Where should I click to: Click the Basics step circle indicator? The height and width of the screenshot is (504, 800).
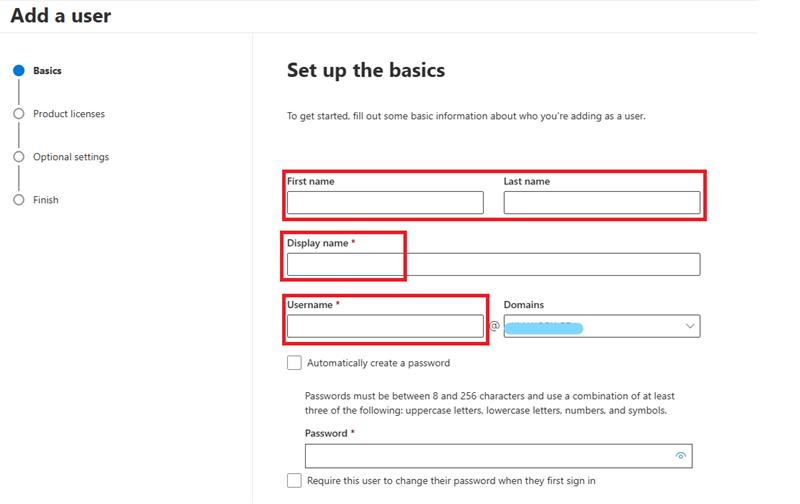[x=19, y=70]
